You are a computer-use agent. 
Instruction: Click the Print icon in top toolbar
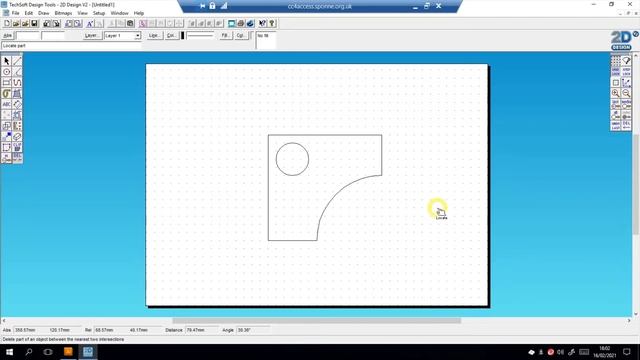[241, 24]
